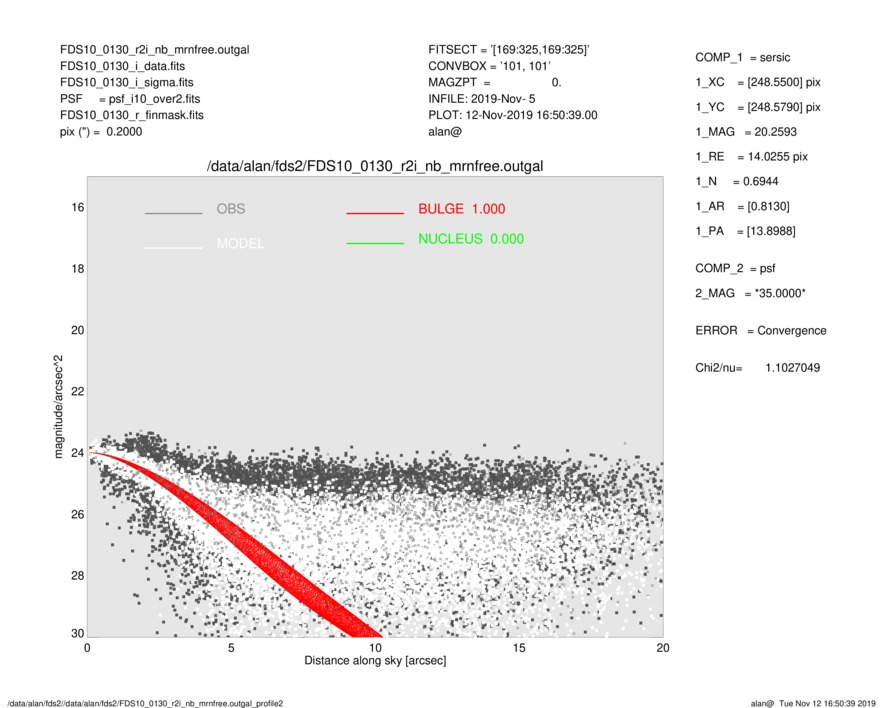Image resolution: width=885 pixels, height=708 pixels.
Task: Click the y-axis tick label 16
Action: coord(77,208)
